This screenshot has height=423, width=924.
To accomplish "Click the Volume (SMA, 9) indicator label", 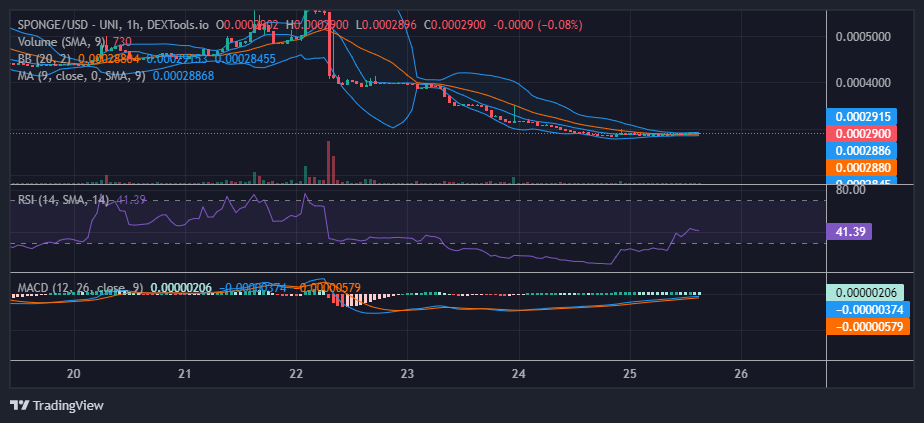I will pos(62,42).
